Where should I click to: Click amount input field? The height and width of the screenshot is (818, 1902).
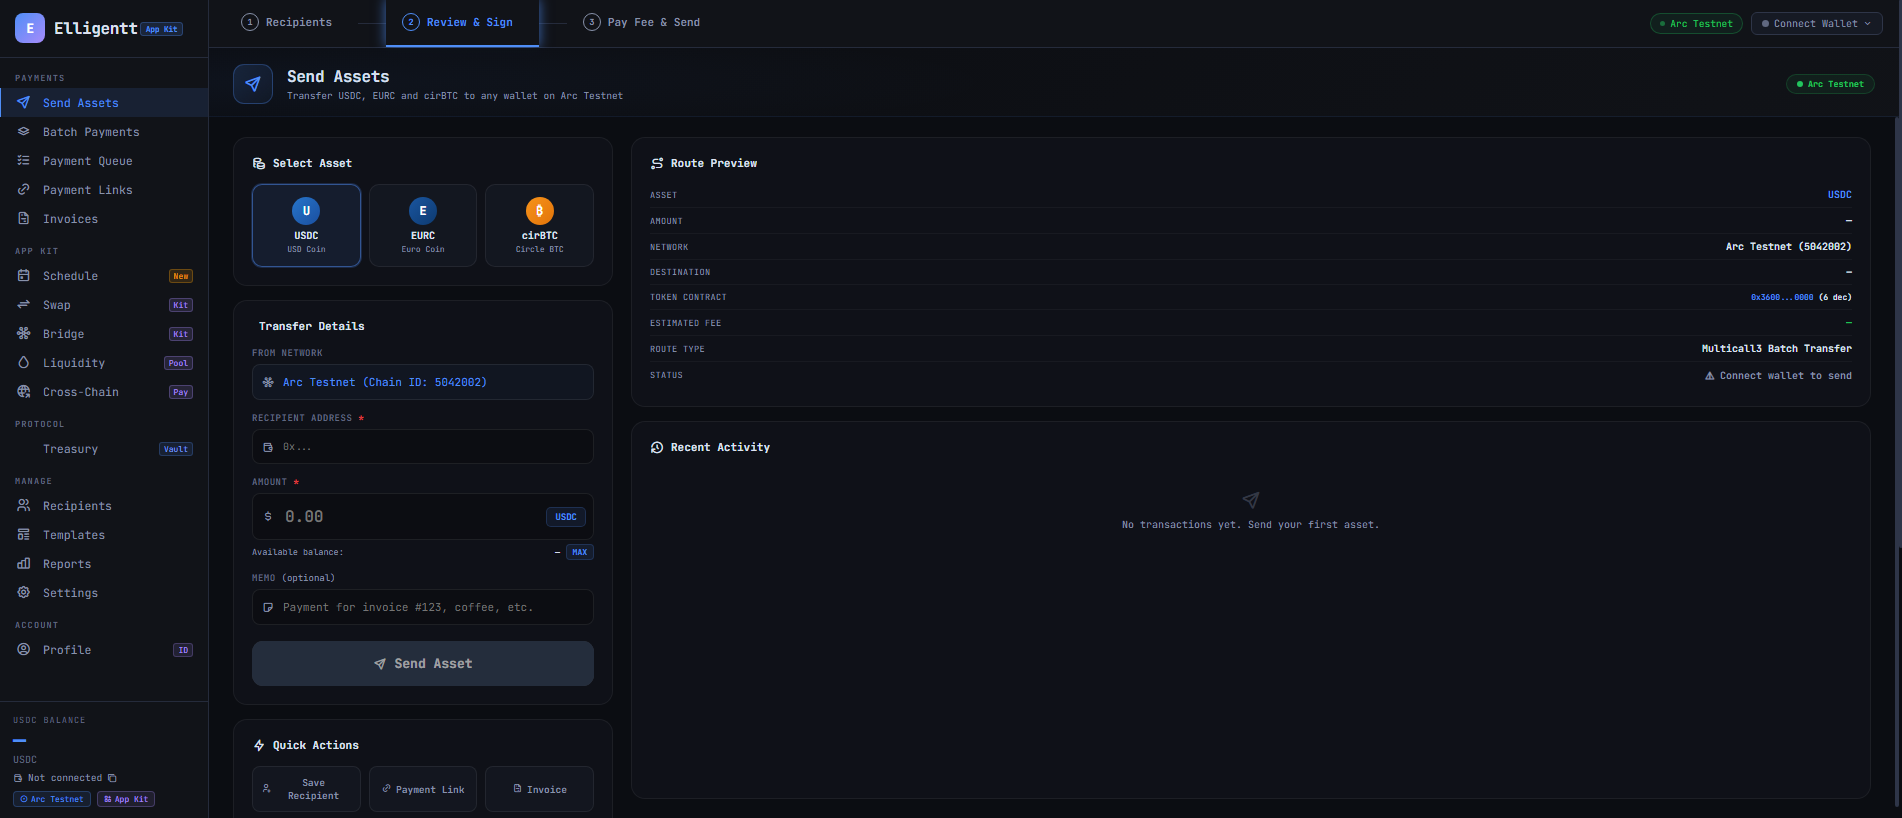423,516
